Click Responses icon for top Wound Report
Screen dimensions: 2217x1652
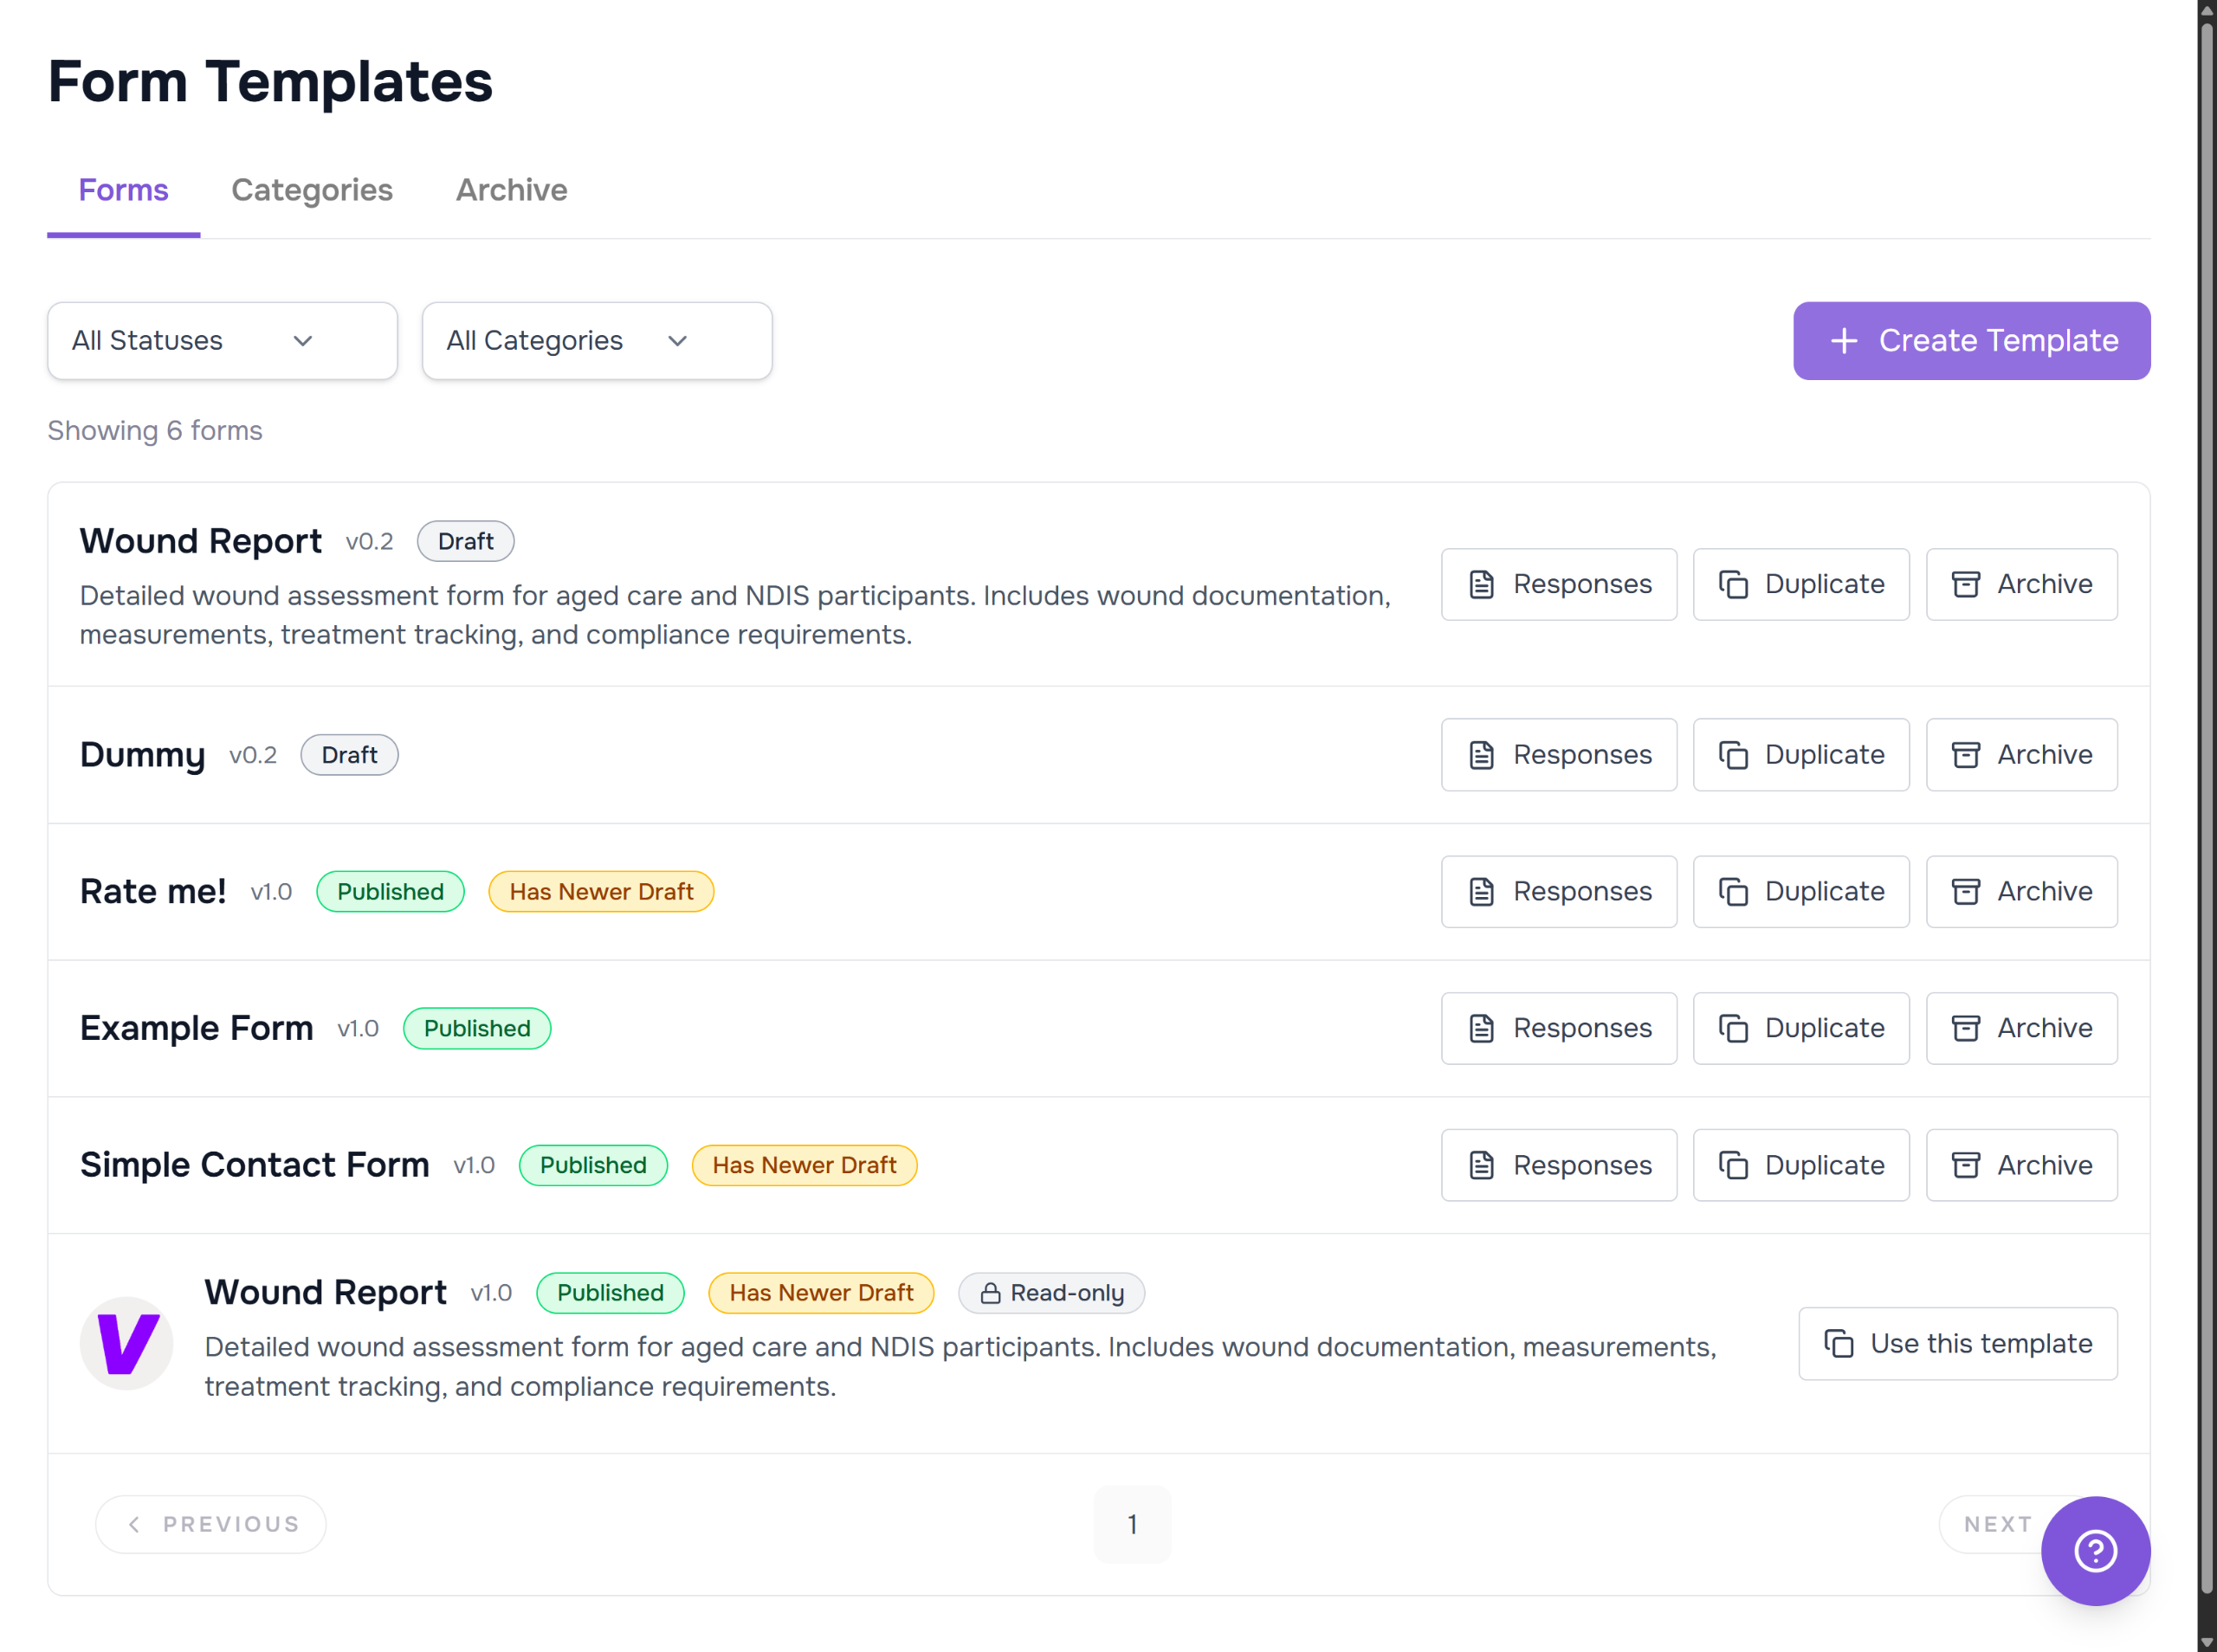click(x=1481, y=584)
